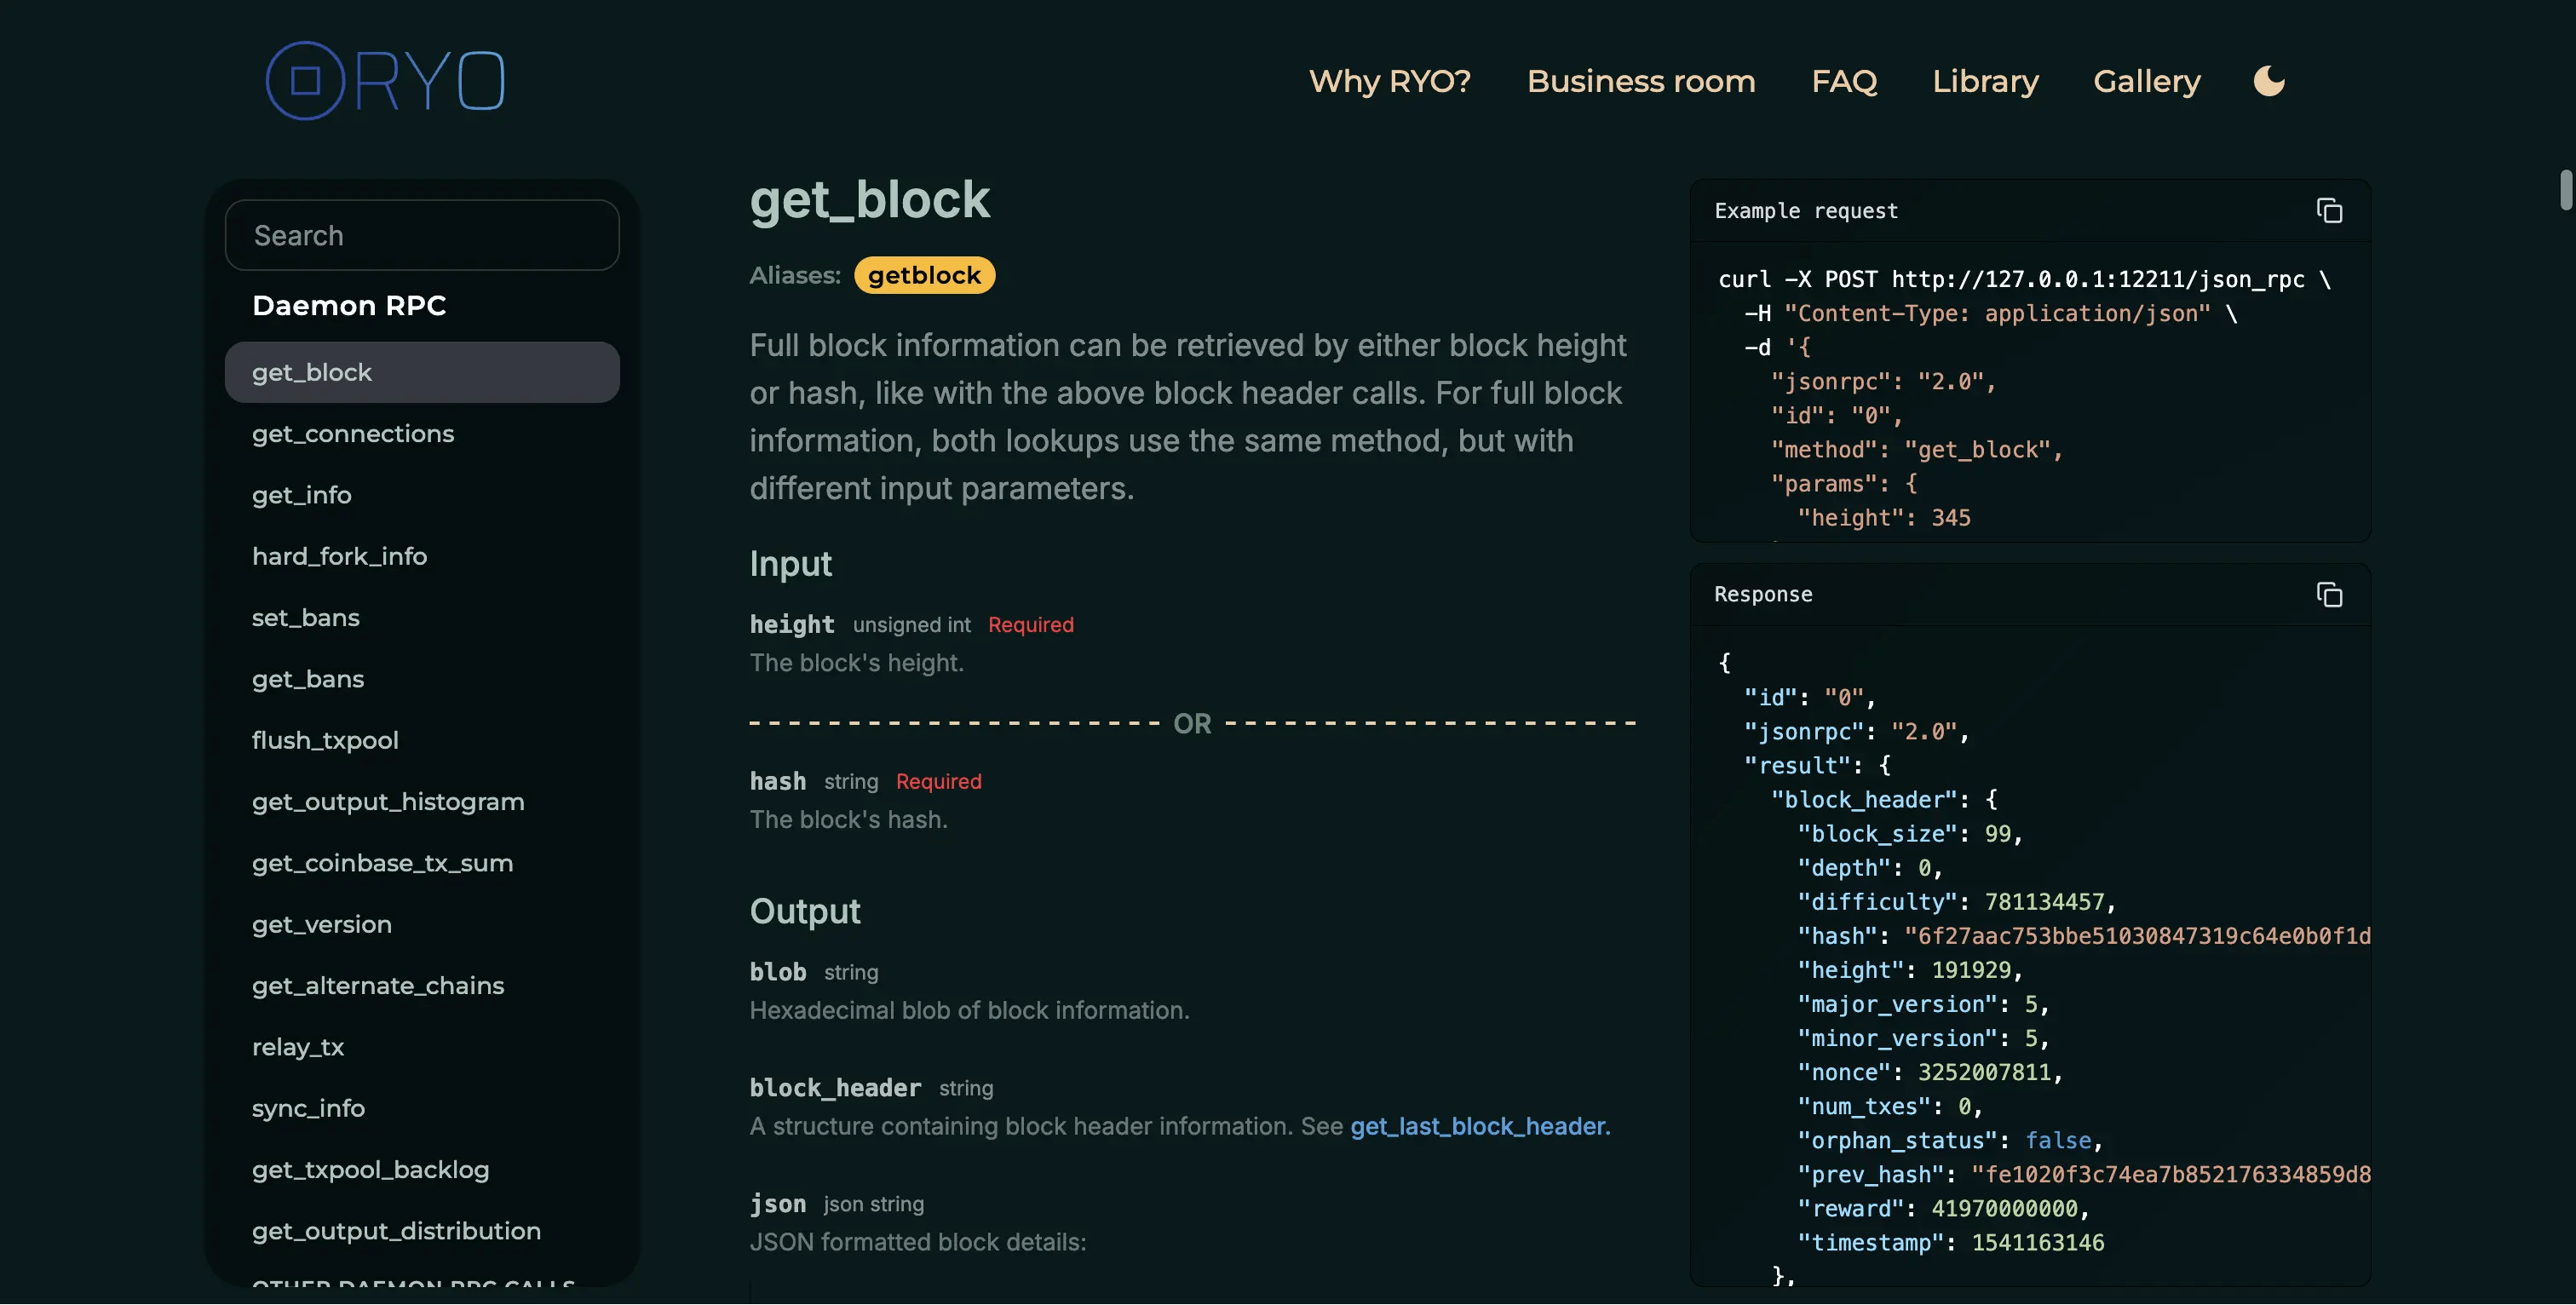Open get_connections documentation
The image size is (2576, 1305).
[353, 433]
